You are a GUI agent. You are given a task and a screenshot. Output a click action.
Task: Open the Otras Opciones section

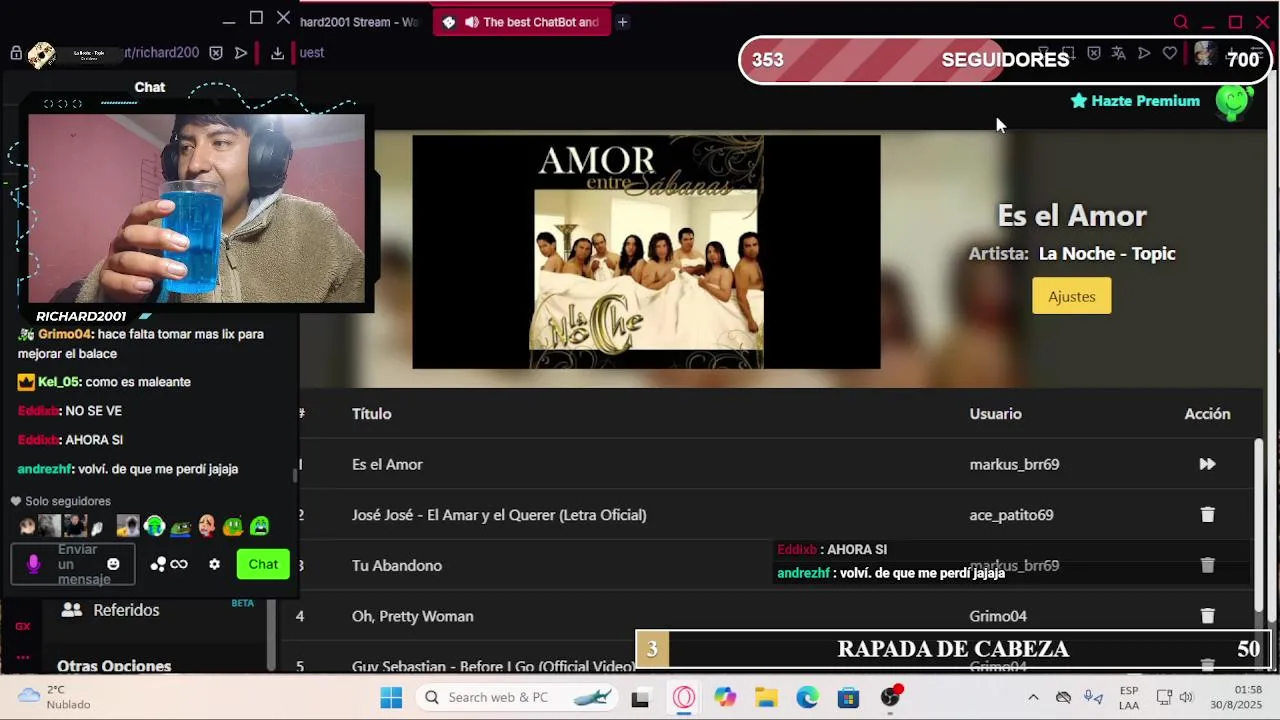point(114,666)
